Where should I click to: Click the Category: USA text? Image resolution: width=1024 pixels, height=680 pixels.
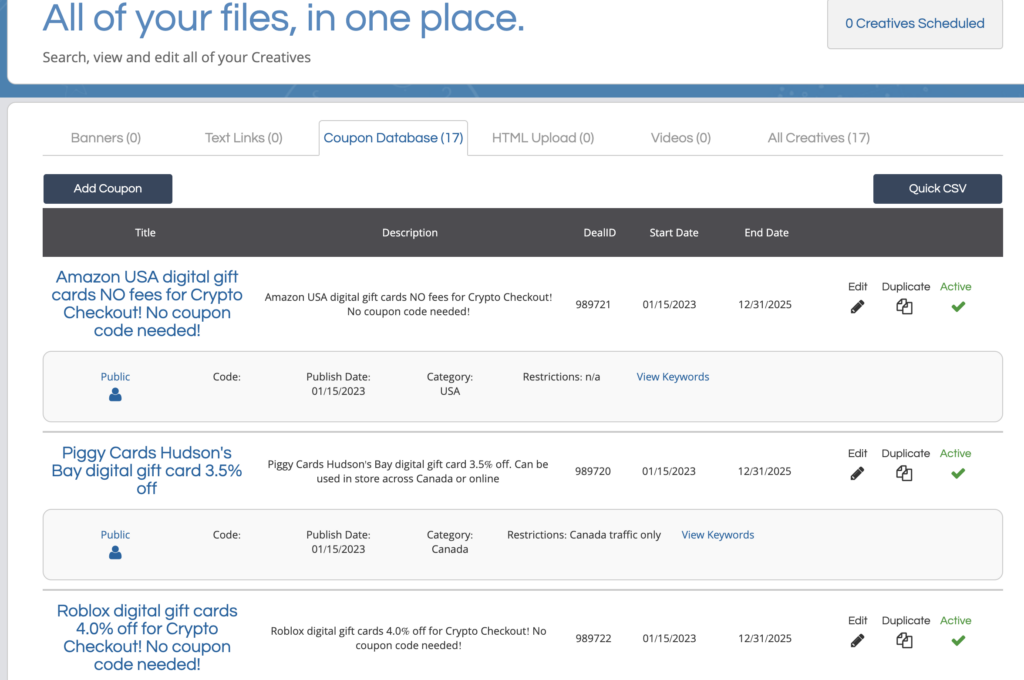(x=449, y=384)
